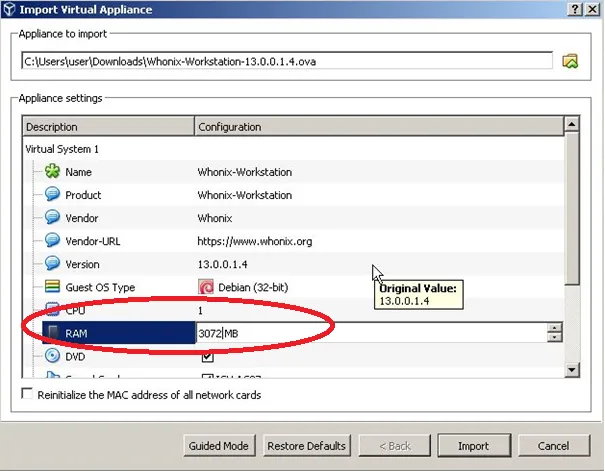Decrease RAM with the down spinner arrow
The image size is (605, 471).
(x=554, y=337)
